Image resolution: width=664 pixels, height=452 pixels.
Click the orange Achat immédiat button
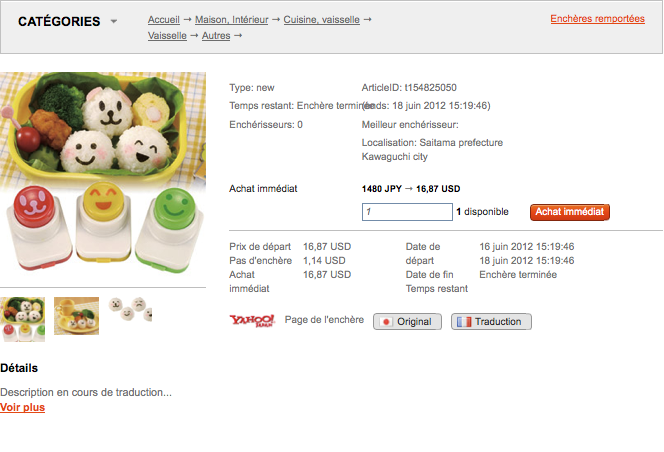tap(570, 212)
